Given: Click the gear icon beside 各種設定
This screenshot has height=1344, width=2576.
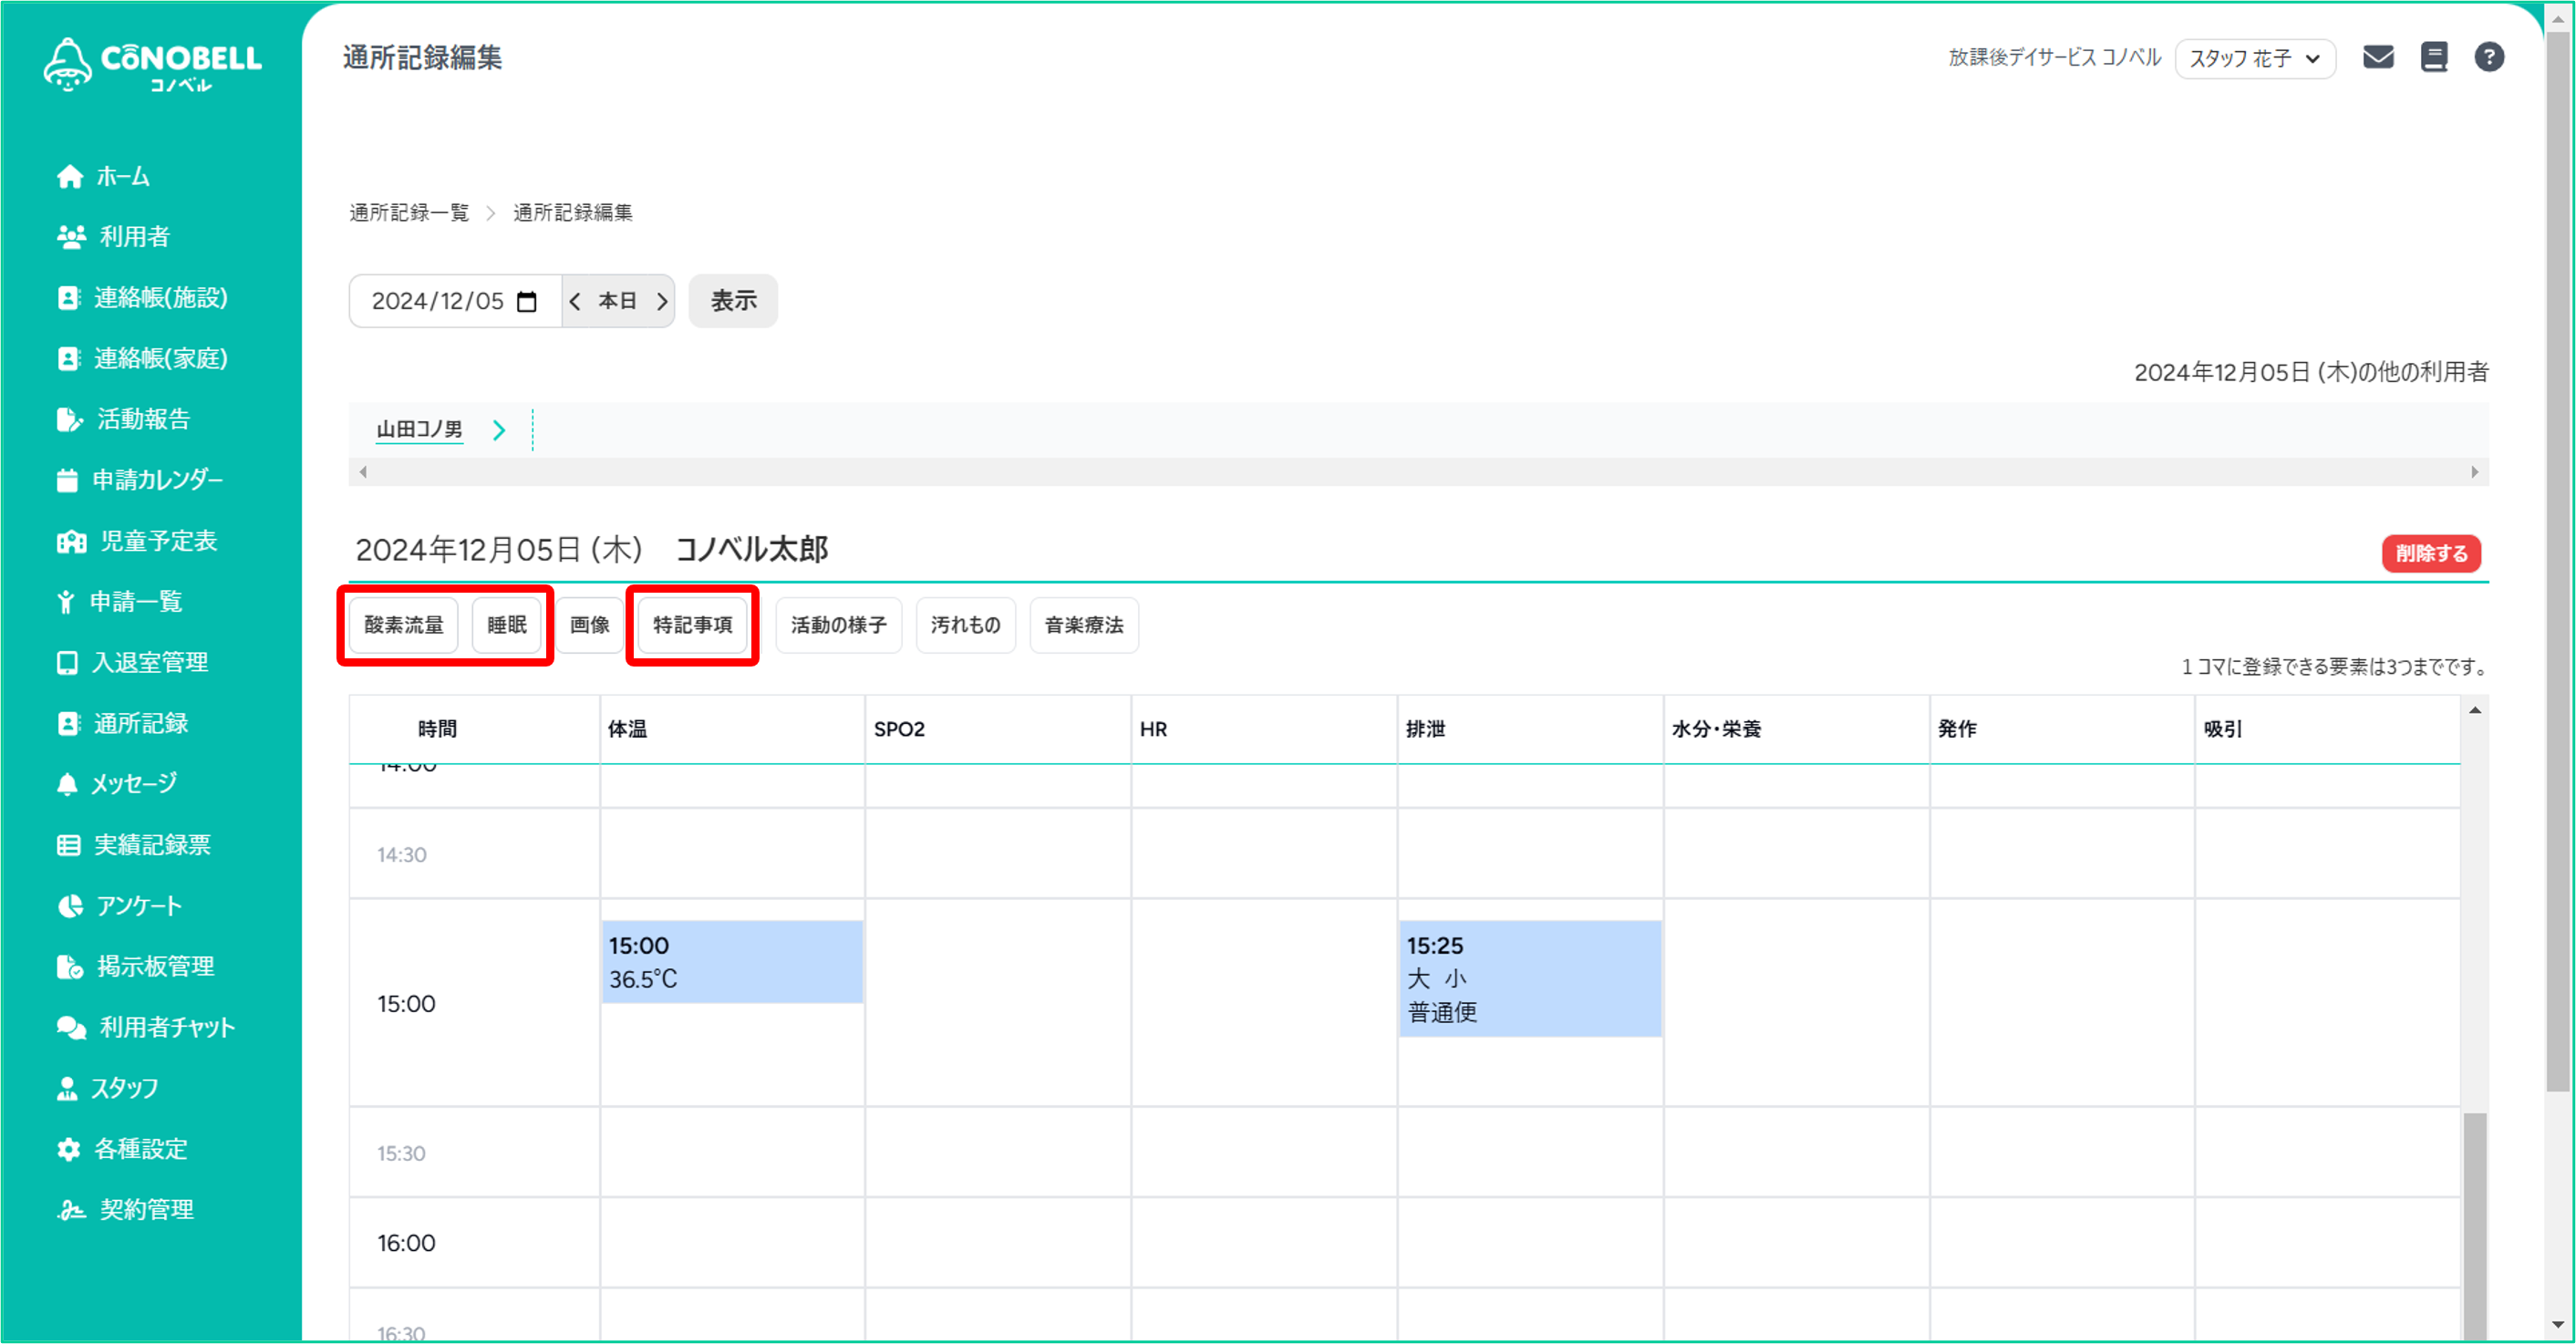Looking at the screenshot, I should click(68, 1149).
